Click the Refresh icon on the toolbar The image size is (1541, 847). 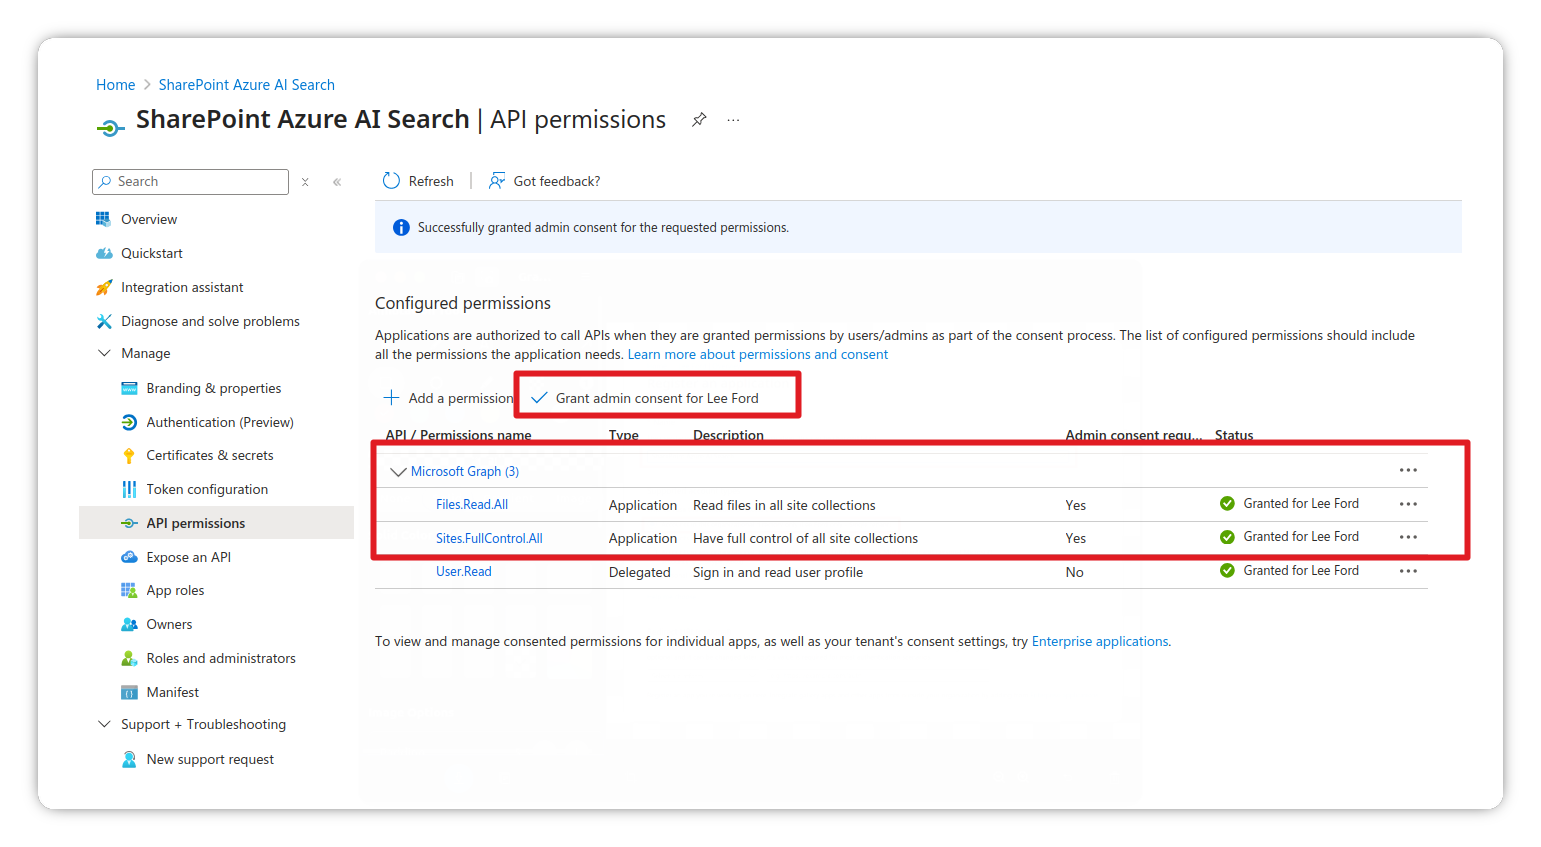click(391, 180)
